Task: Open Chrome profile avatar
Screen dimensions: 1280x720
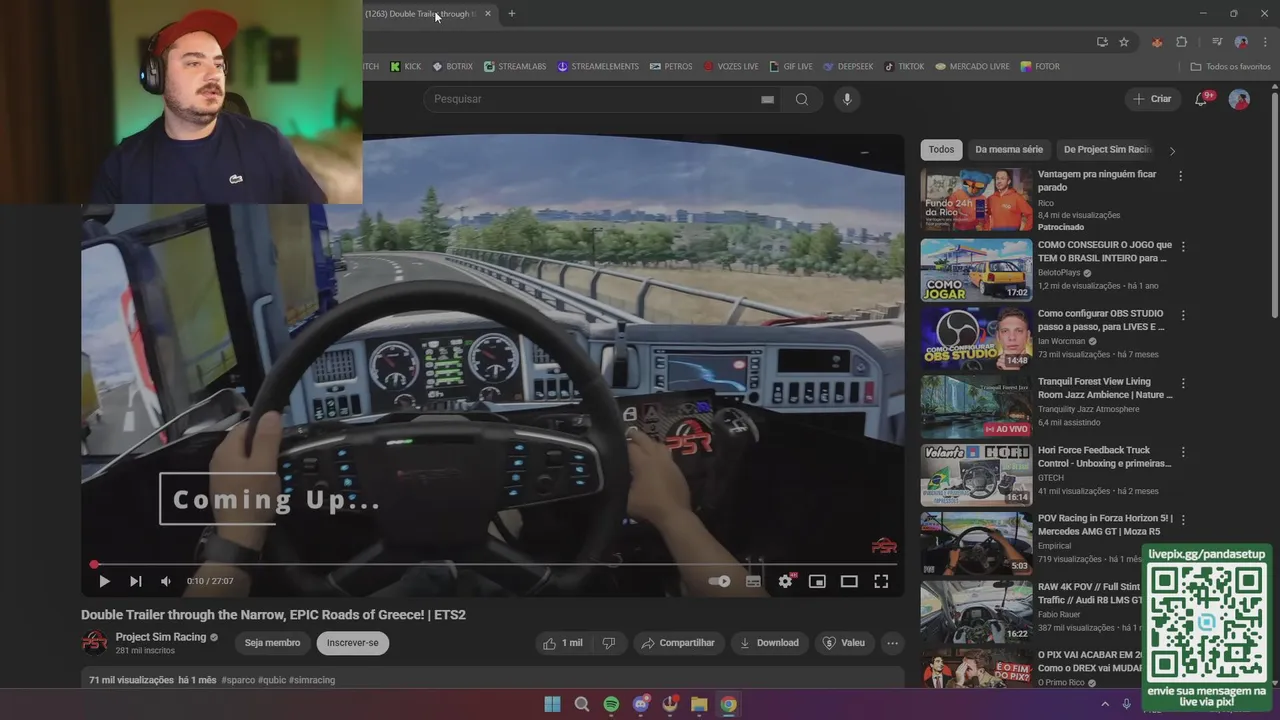Action: click(x=1241, y=42)
